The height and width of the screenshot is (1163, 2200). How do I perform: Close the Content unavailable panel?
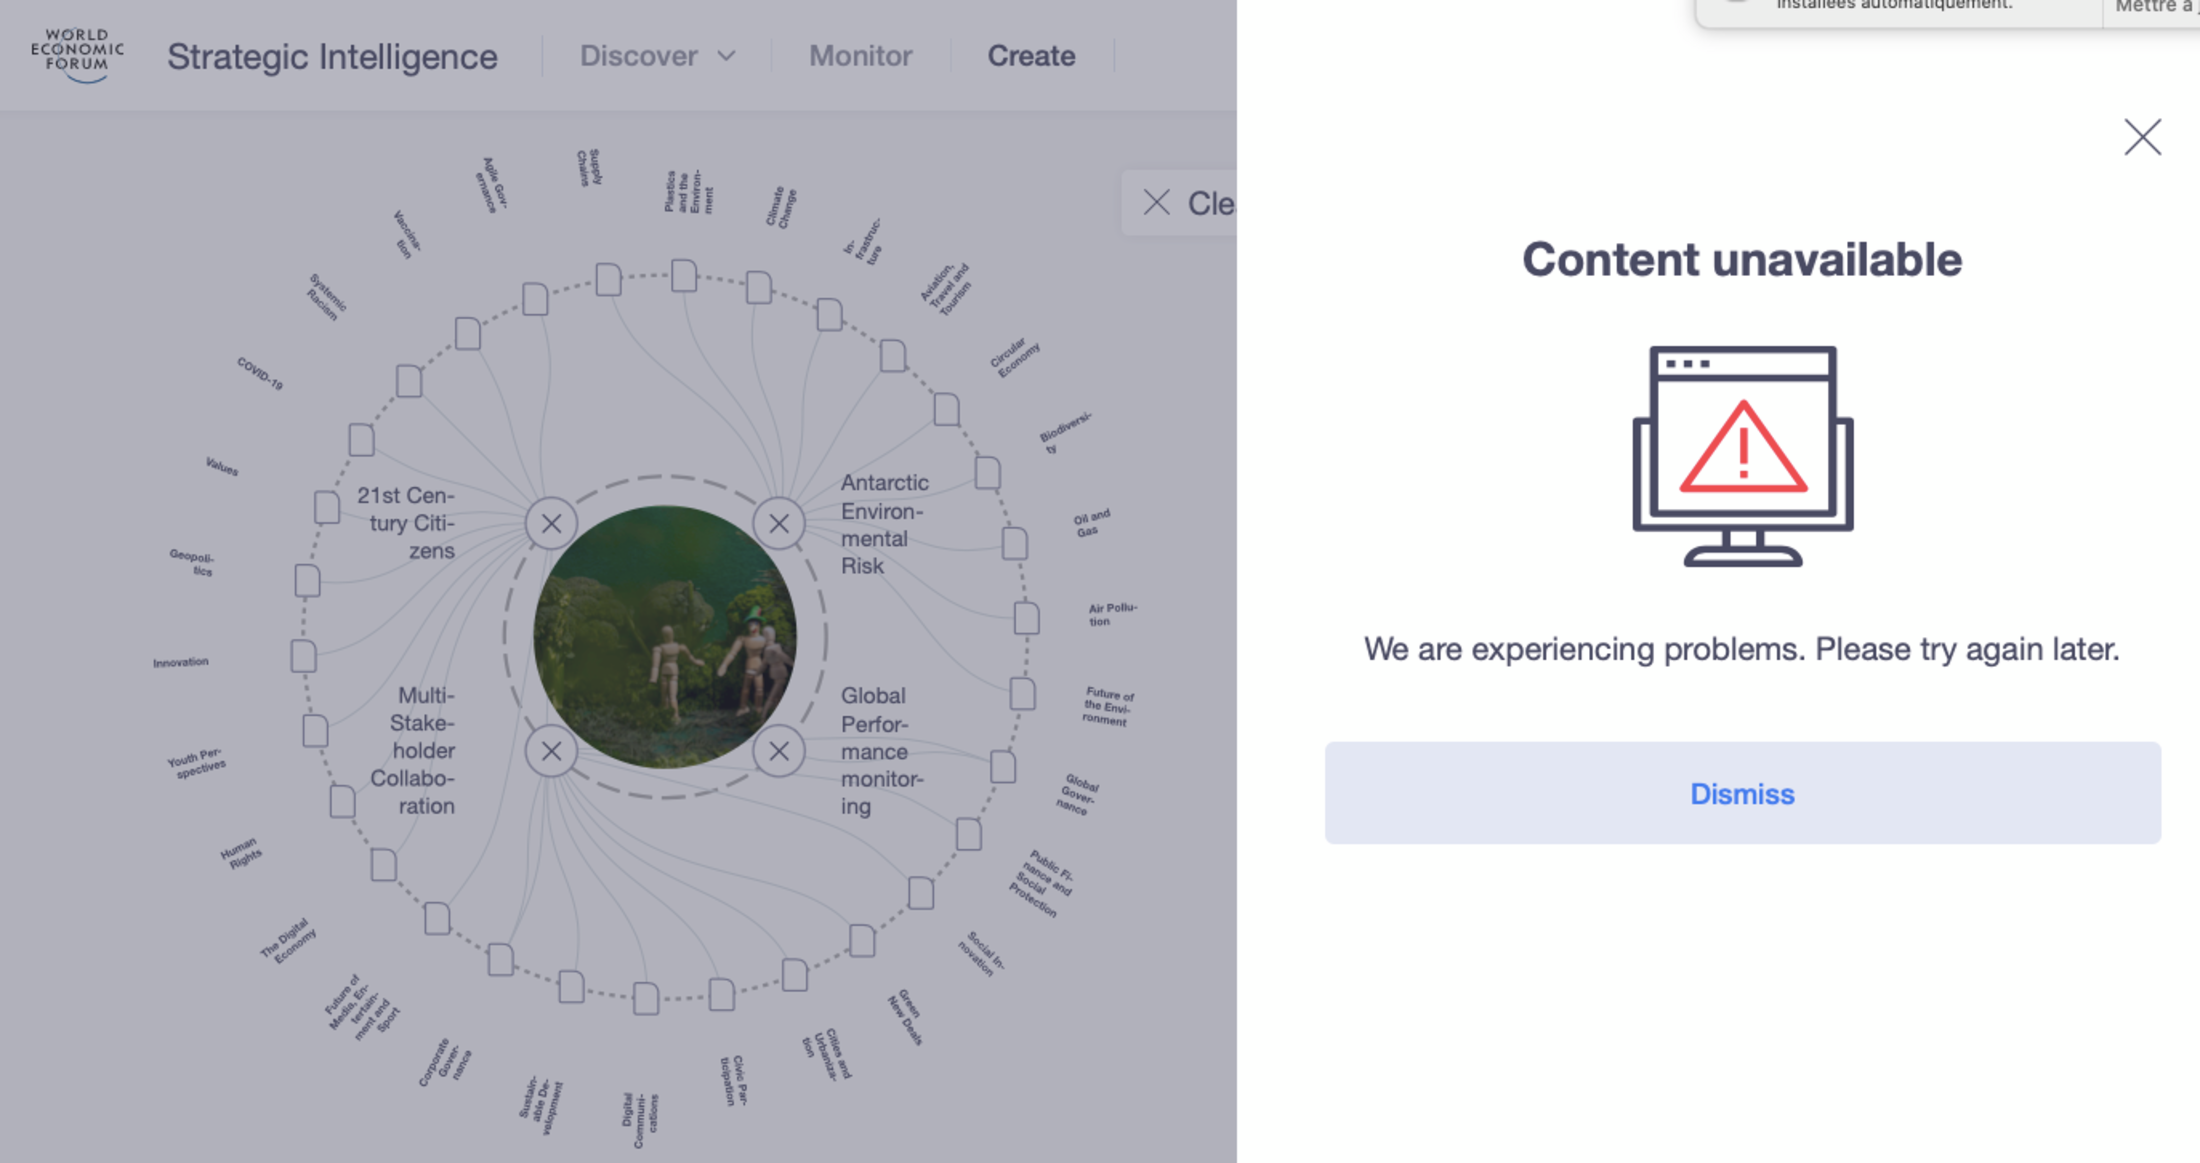[x=2142, y=137]
